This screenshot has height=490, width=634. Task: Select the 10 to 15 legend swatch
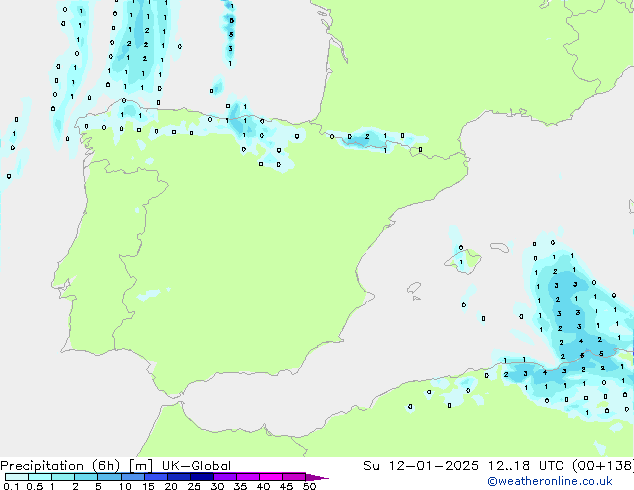133,477
